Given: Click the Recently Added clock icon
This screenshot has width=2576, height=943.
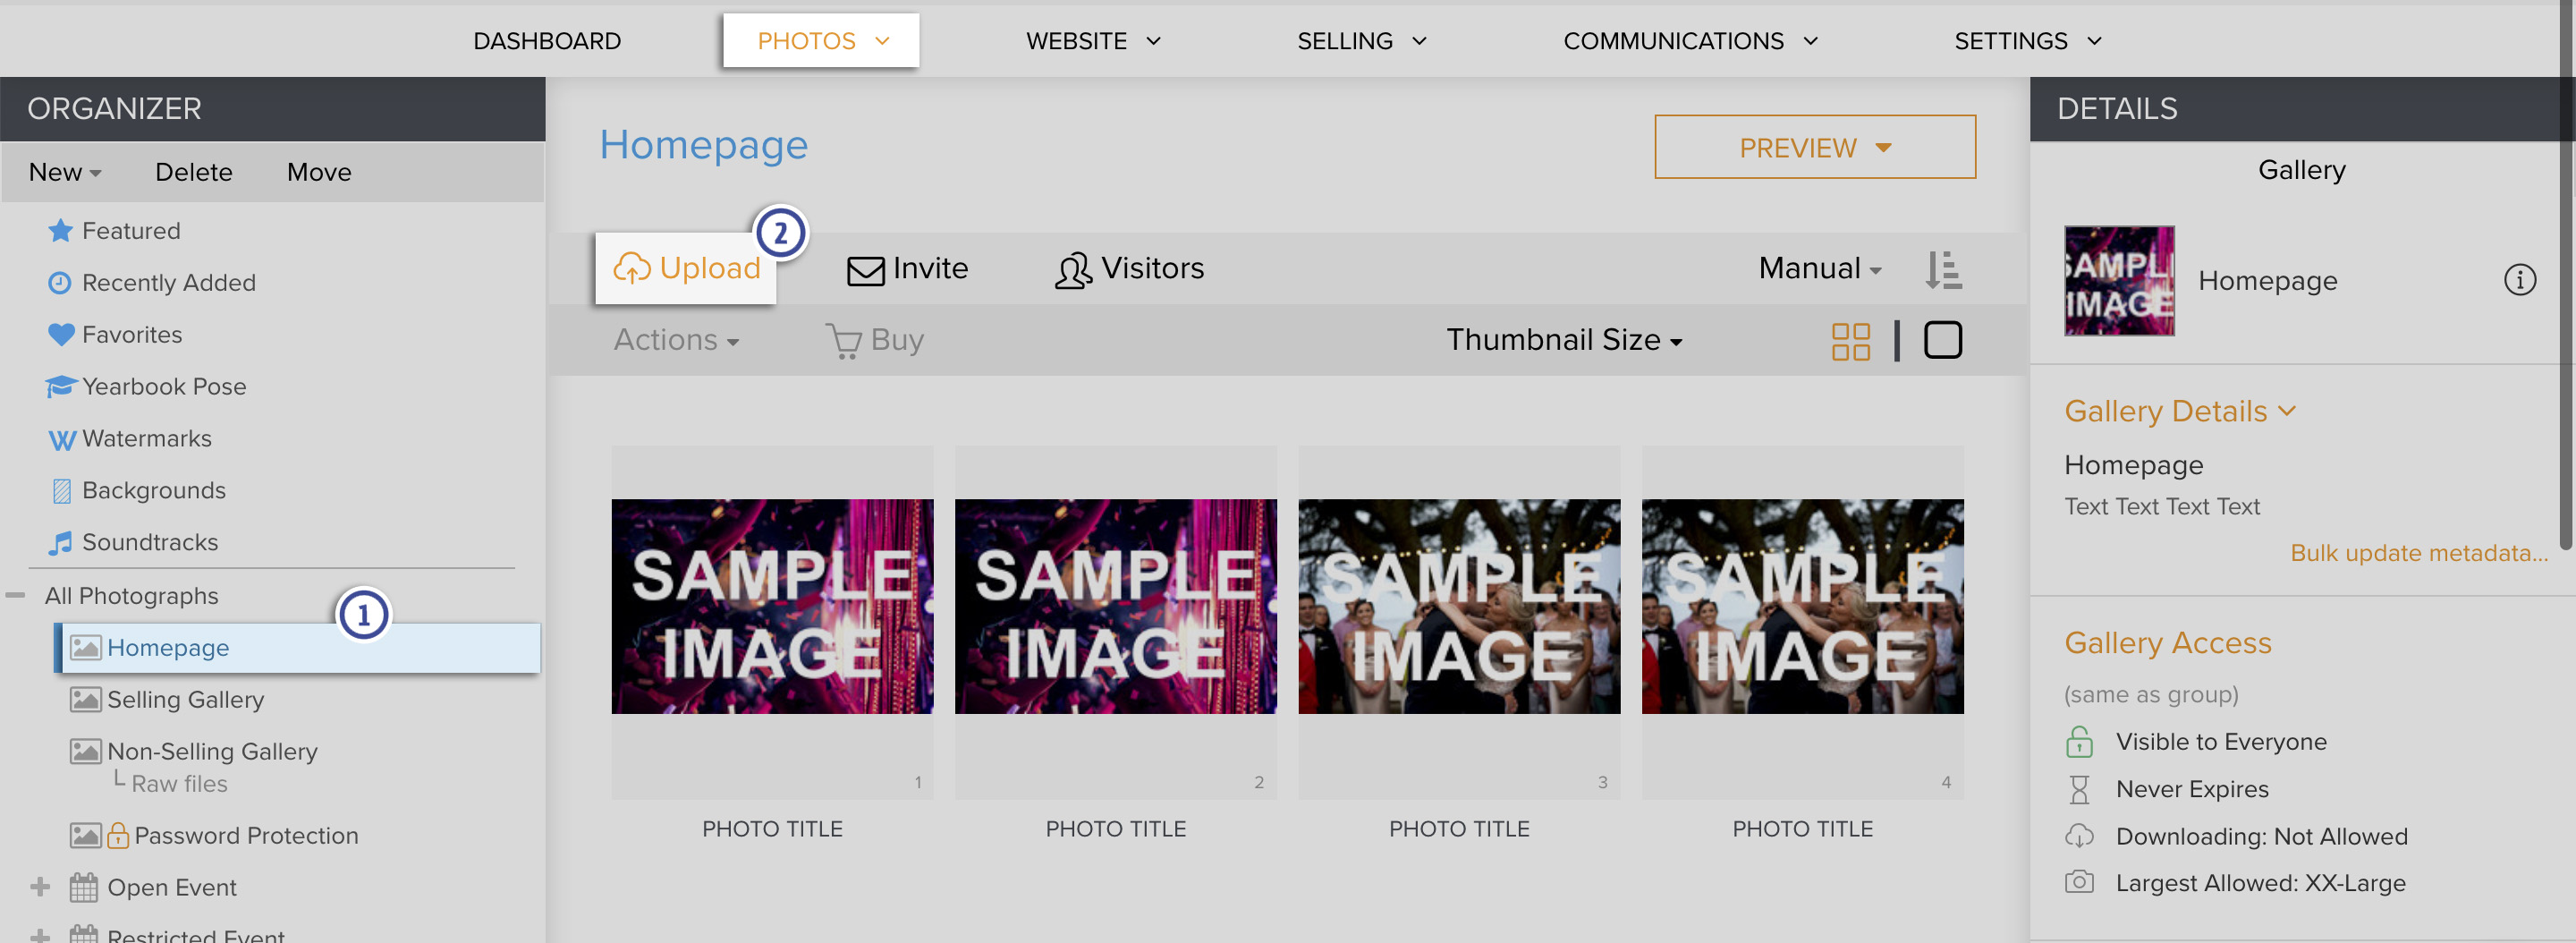Looking at the screenshot, I should (60, 283).
